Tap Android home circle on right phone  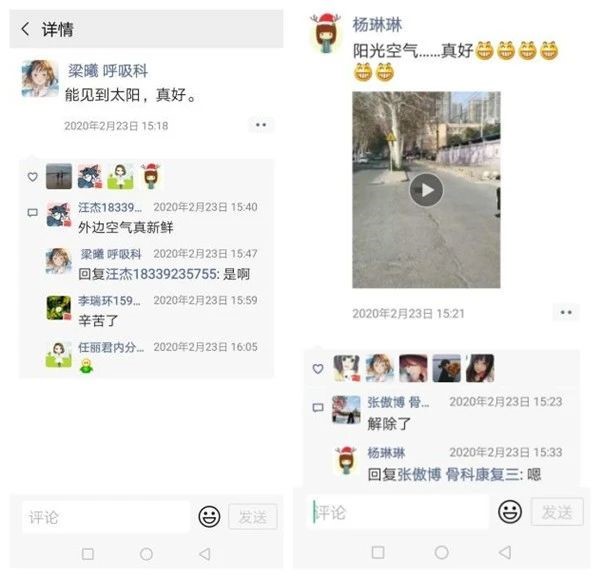(x=441, y=552)
